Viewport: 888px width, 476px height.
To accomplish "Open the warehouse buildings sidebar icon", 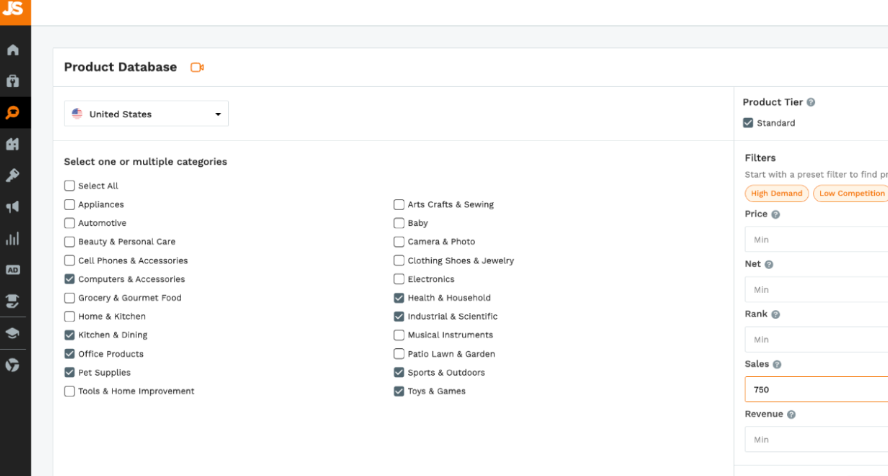I will 12,144.
